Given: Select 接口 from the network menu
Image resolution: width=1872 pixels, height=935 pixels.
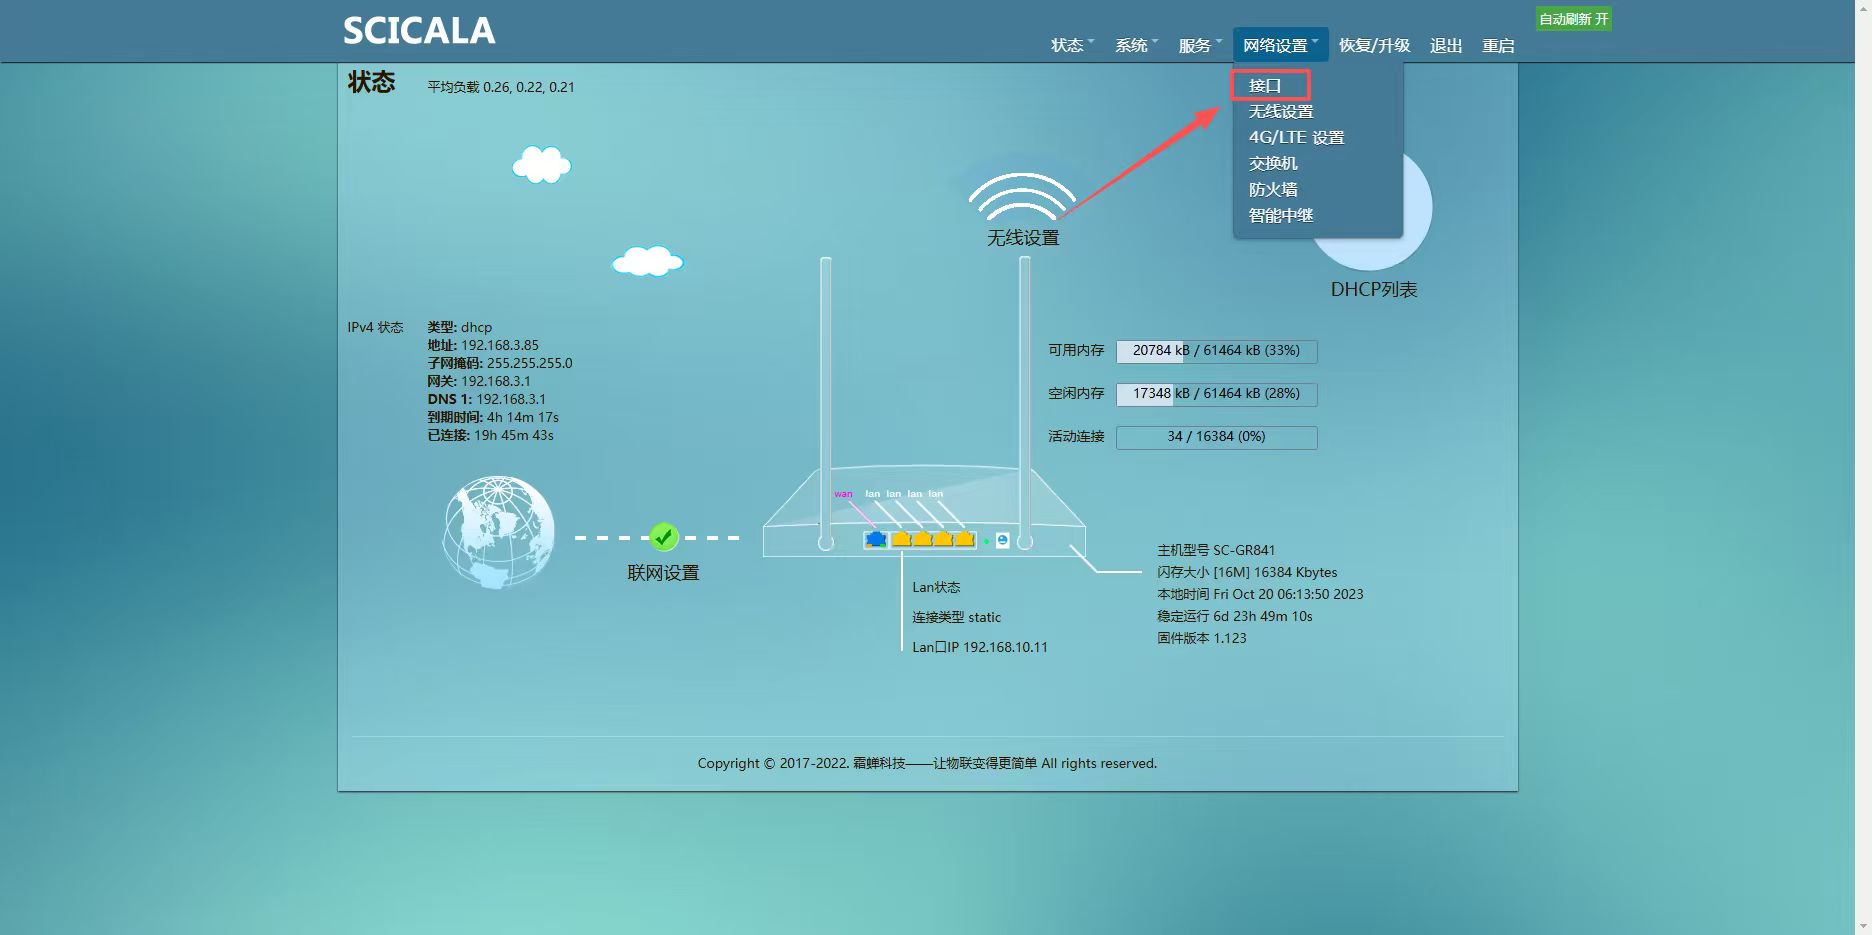Looking at the screenshot, I should click(1265, 86).
